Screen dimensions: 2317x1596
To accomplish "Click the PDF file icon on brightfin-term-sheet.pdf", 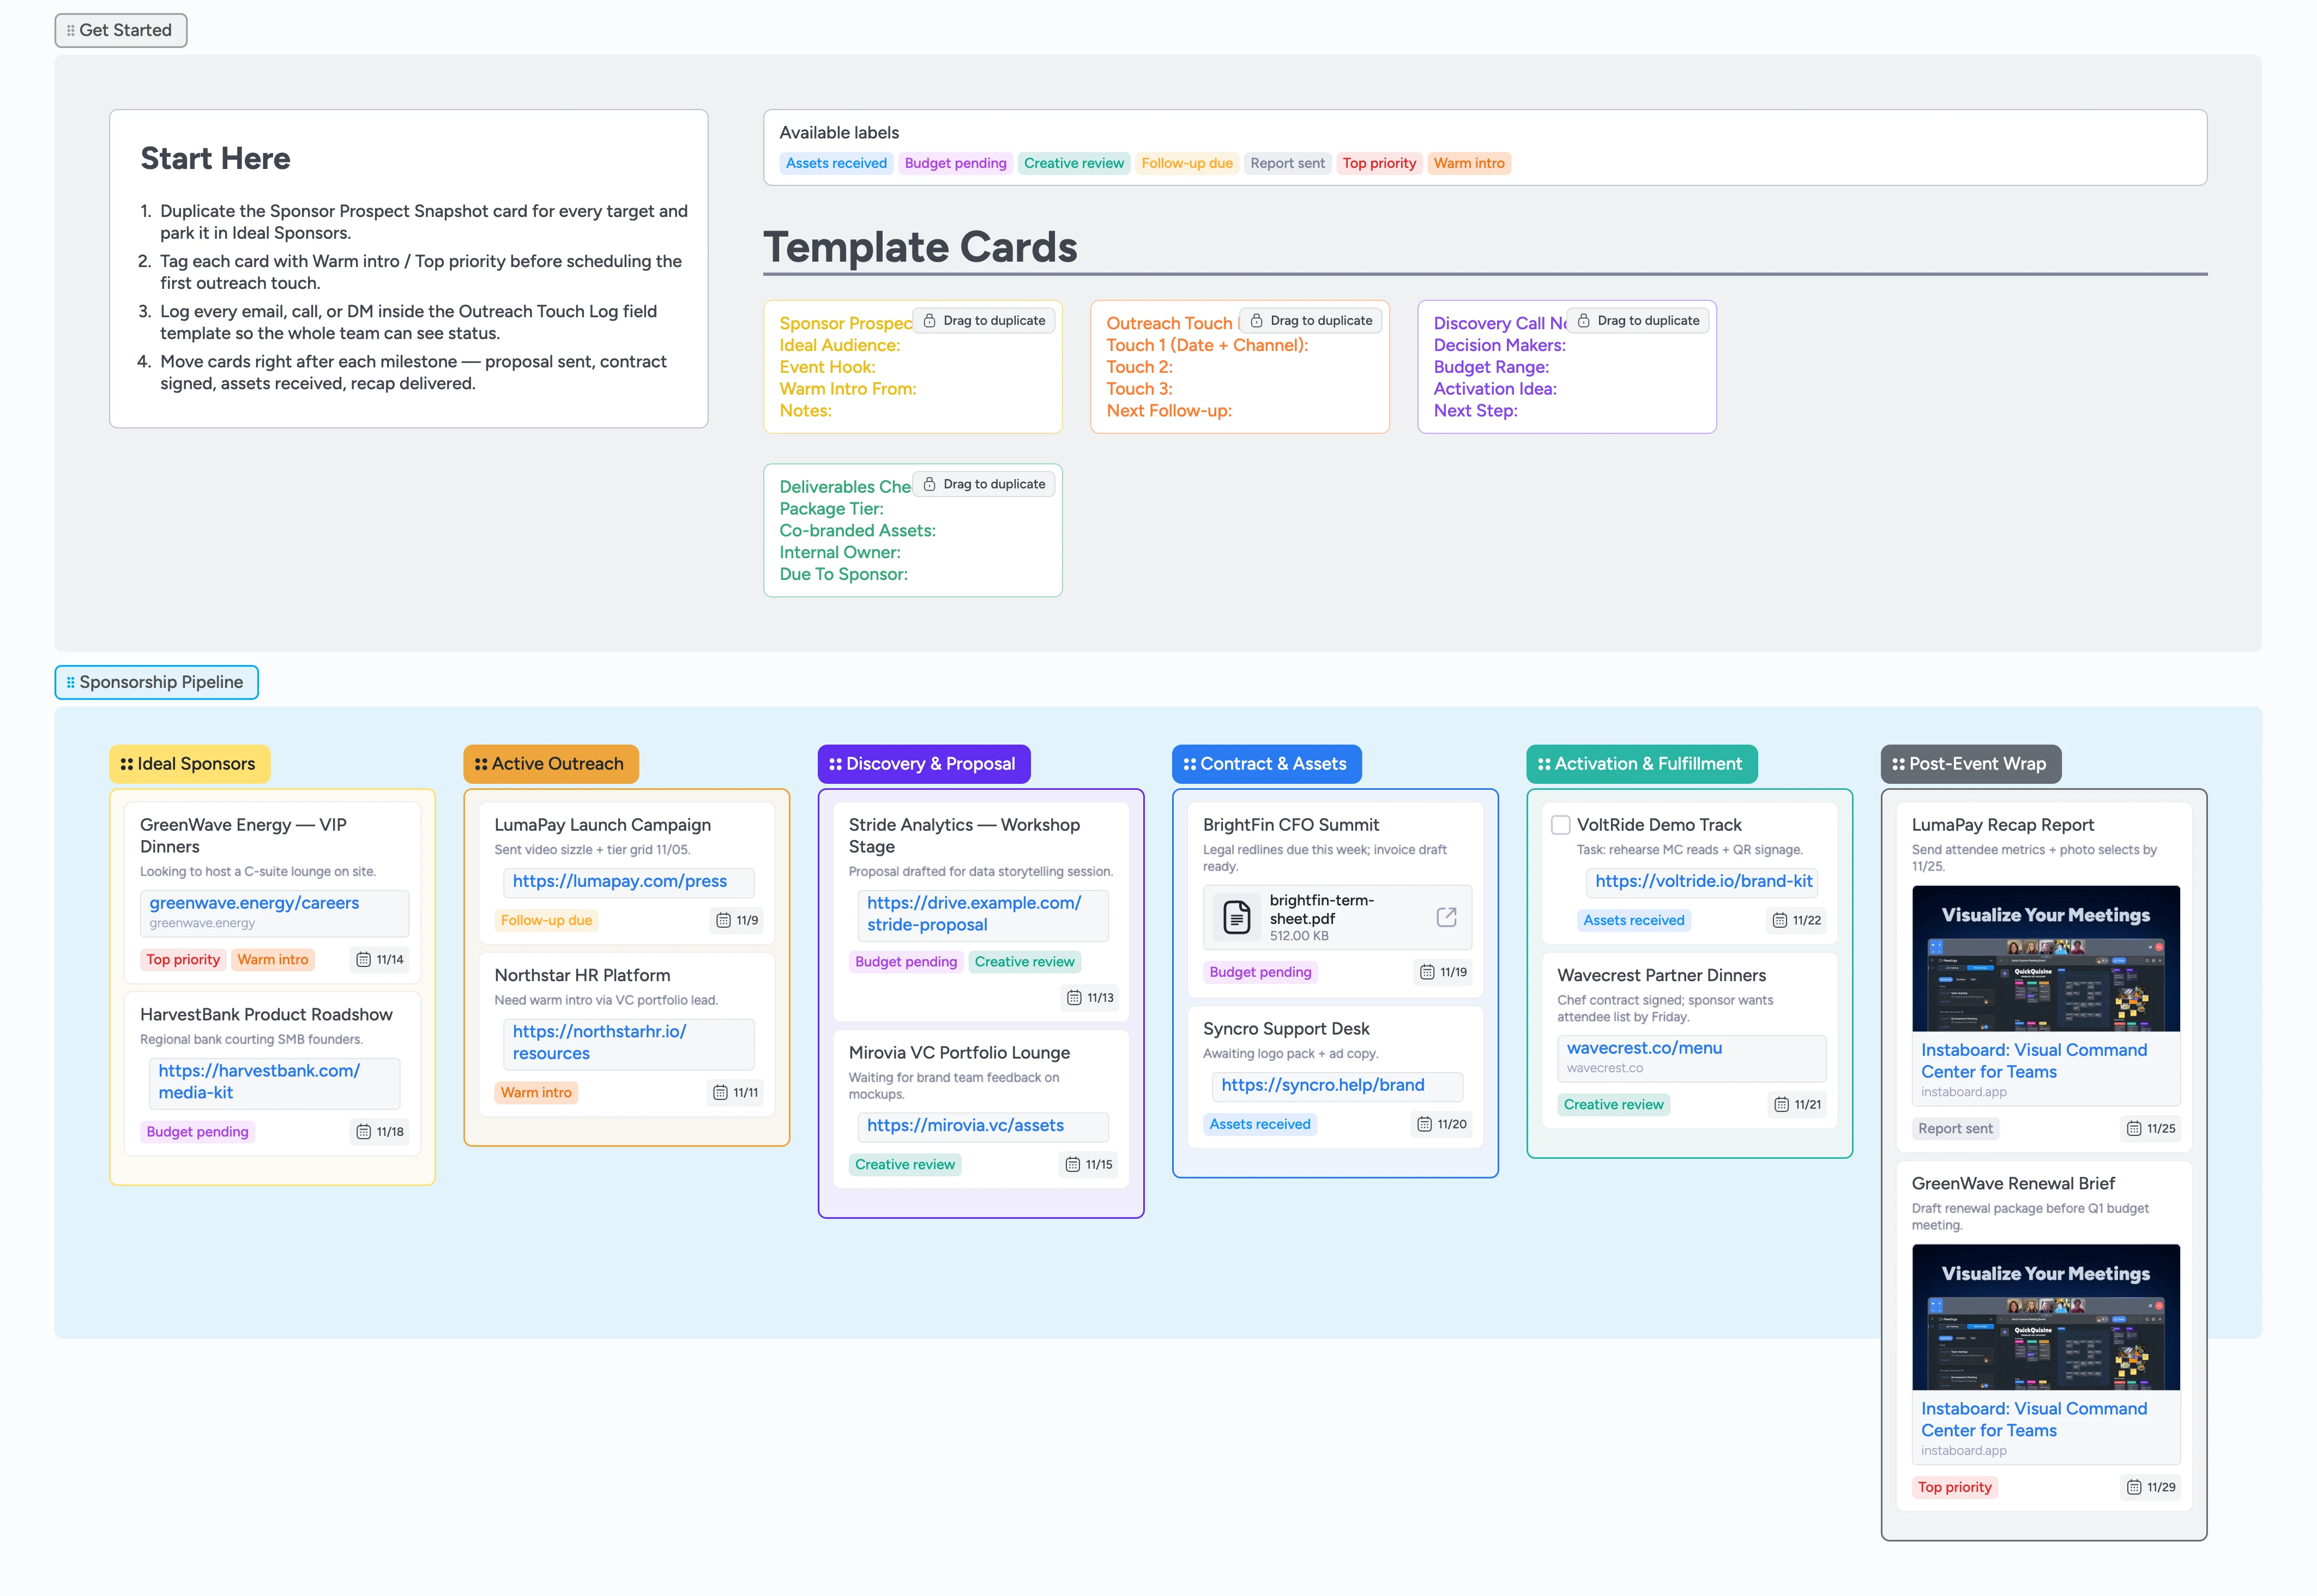I will tap(1236, 916).
